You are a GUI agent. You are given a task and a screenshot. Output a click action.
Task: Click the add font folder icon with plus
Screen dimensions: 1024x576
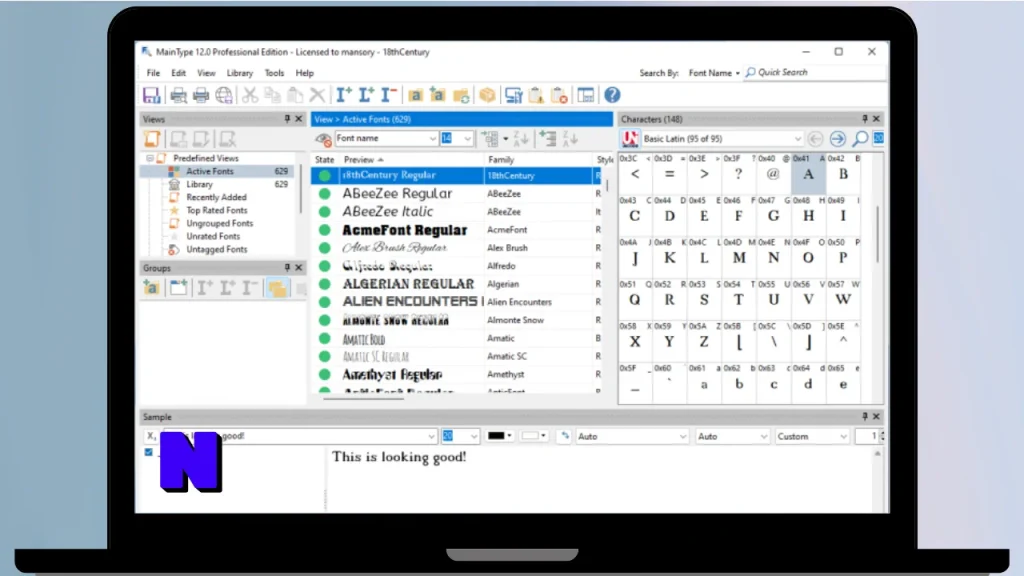[x=438, y=95]
